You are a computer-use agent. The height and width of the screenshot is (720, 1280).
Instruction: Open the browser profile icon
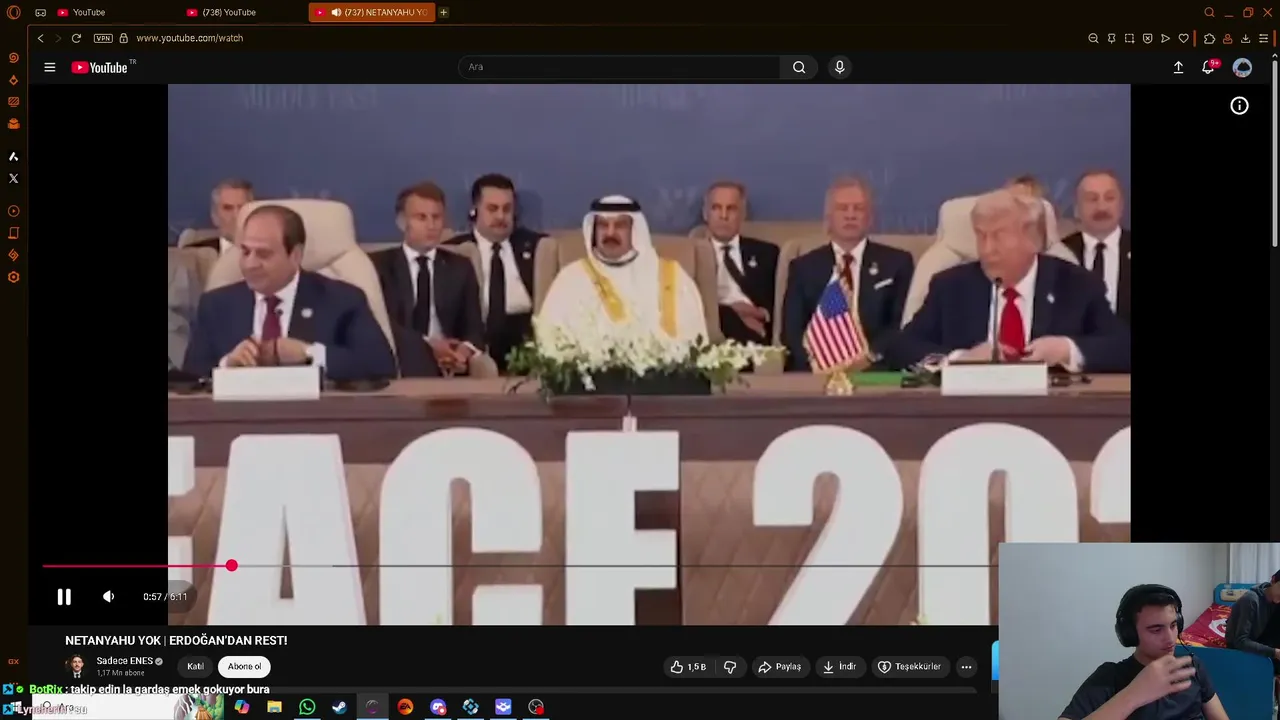[1227, 38]
